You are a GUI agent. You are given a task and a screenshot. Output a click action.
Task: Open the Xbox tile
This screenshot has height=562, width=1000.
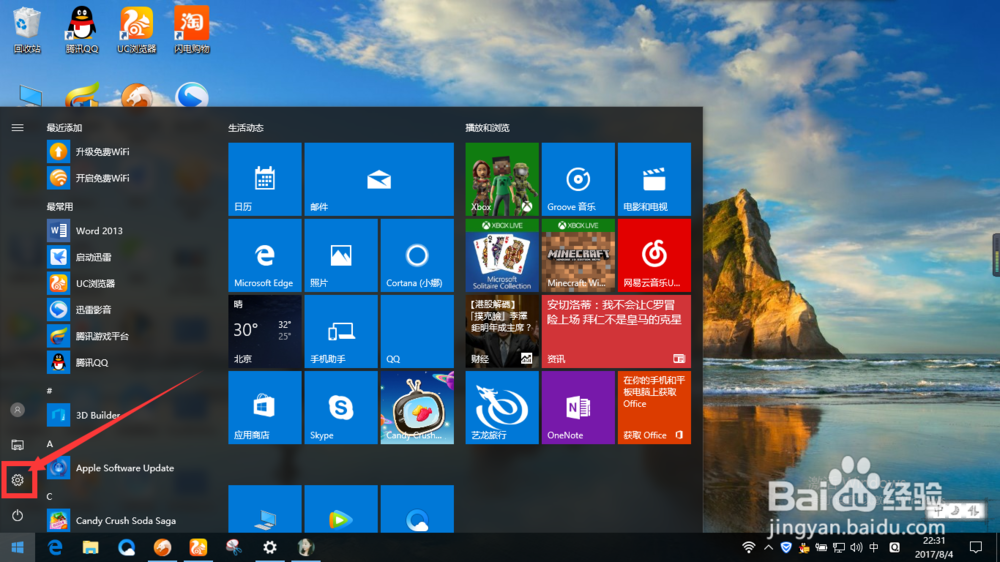[x=502, y=179]
